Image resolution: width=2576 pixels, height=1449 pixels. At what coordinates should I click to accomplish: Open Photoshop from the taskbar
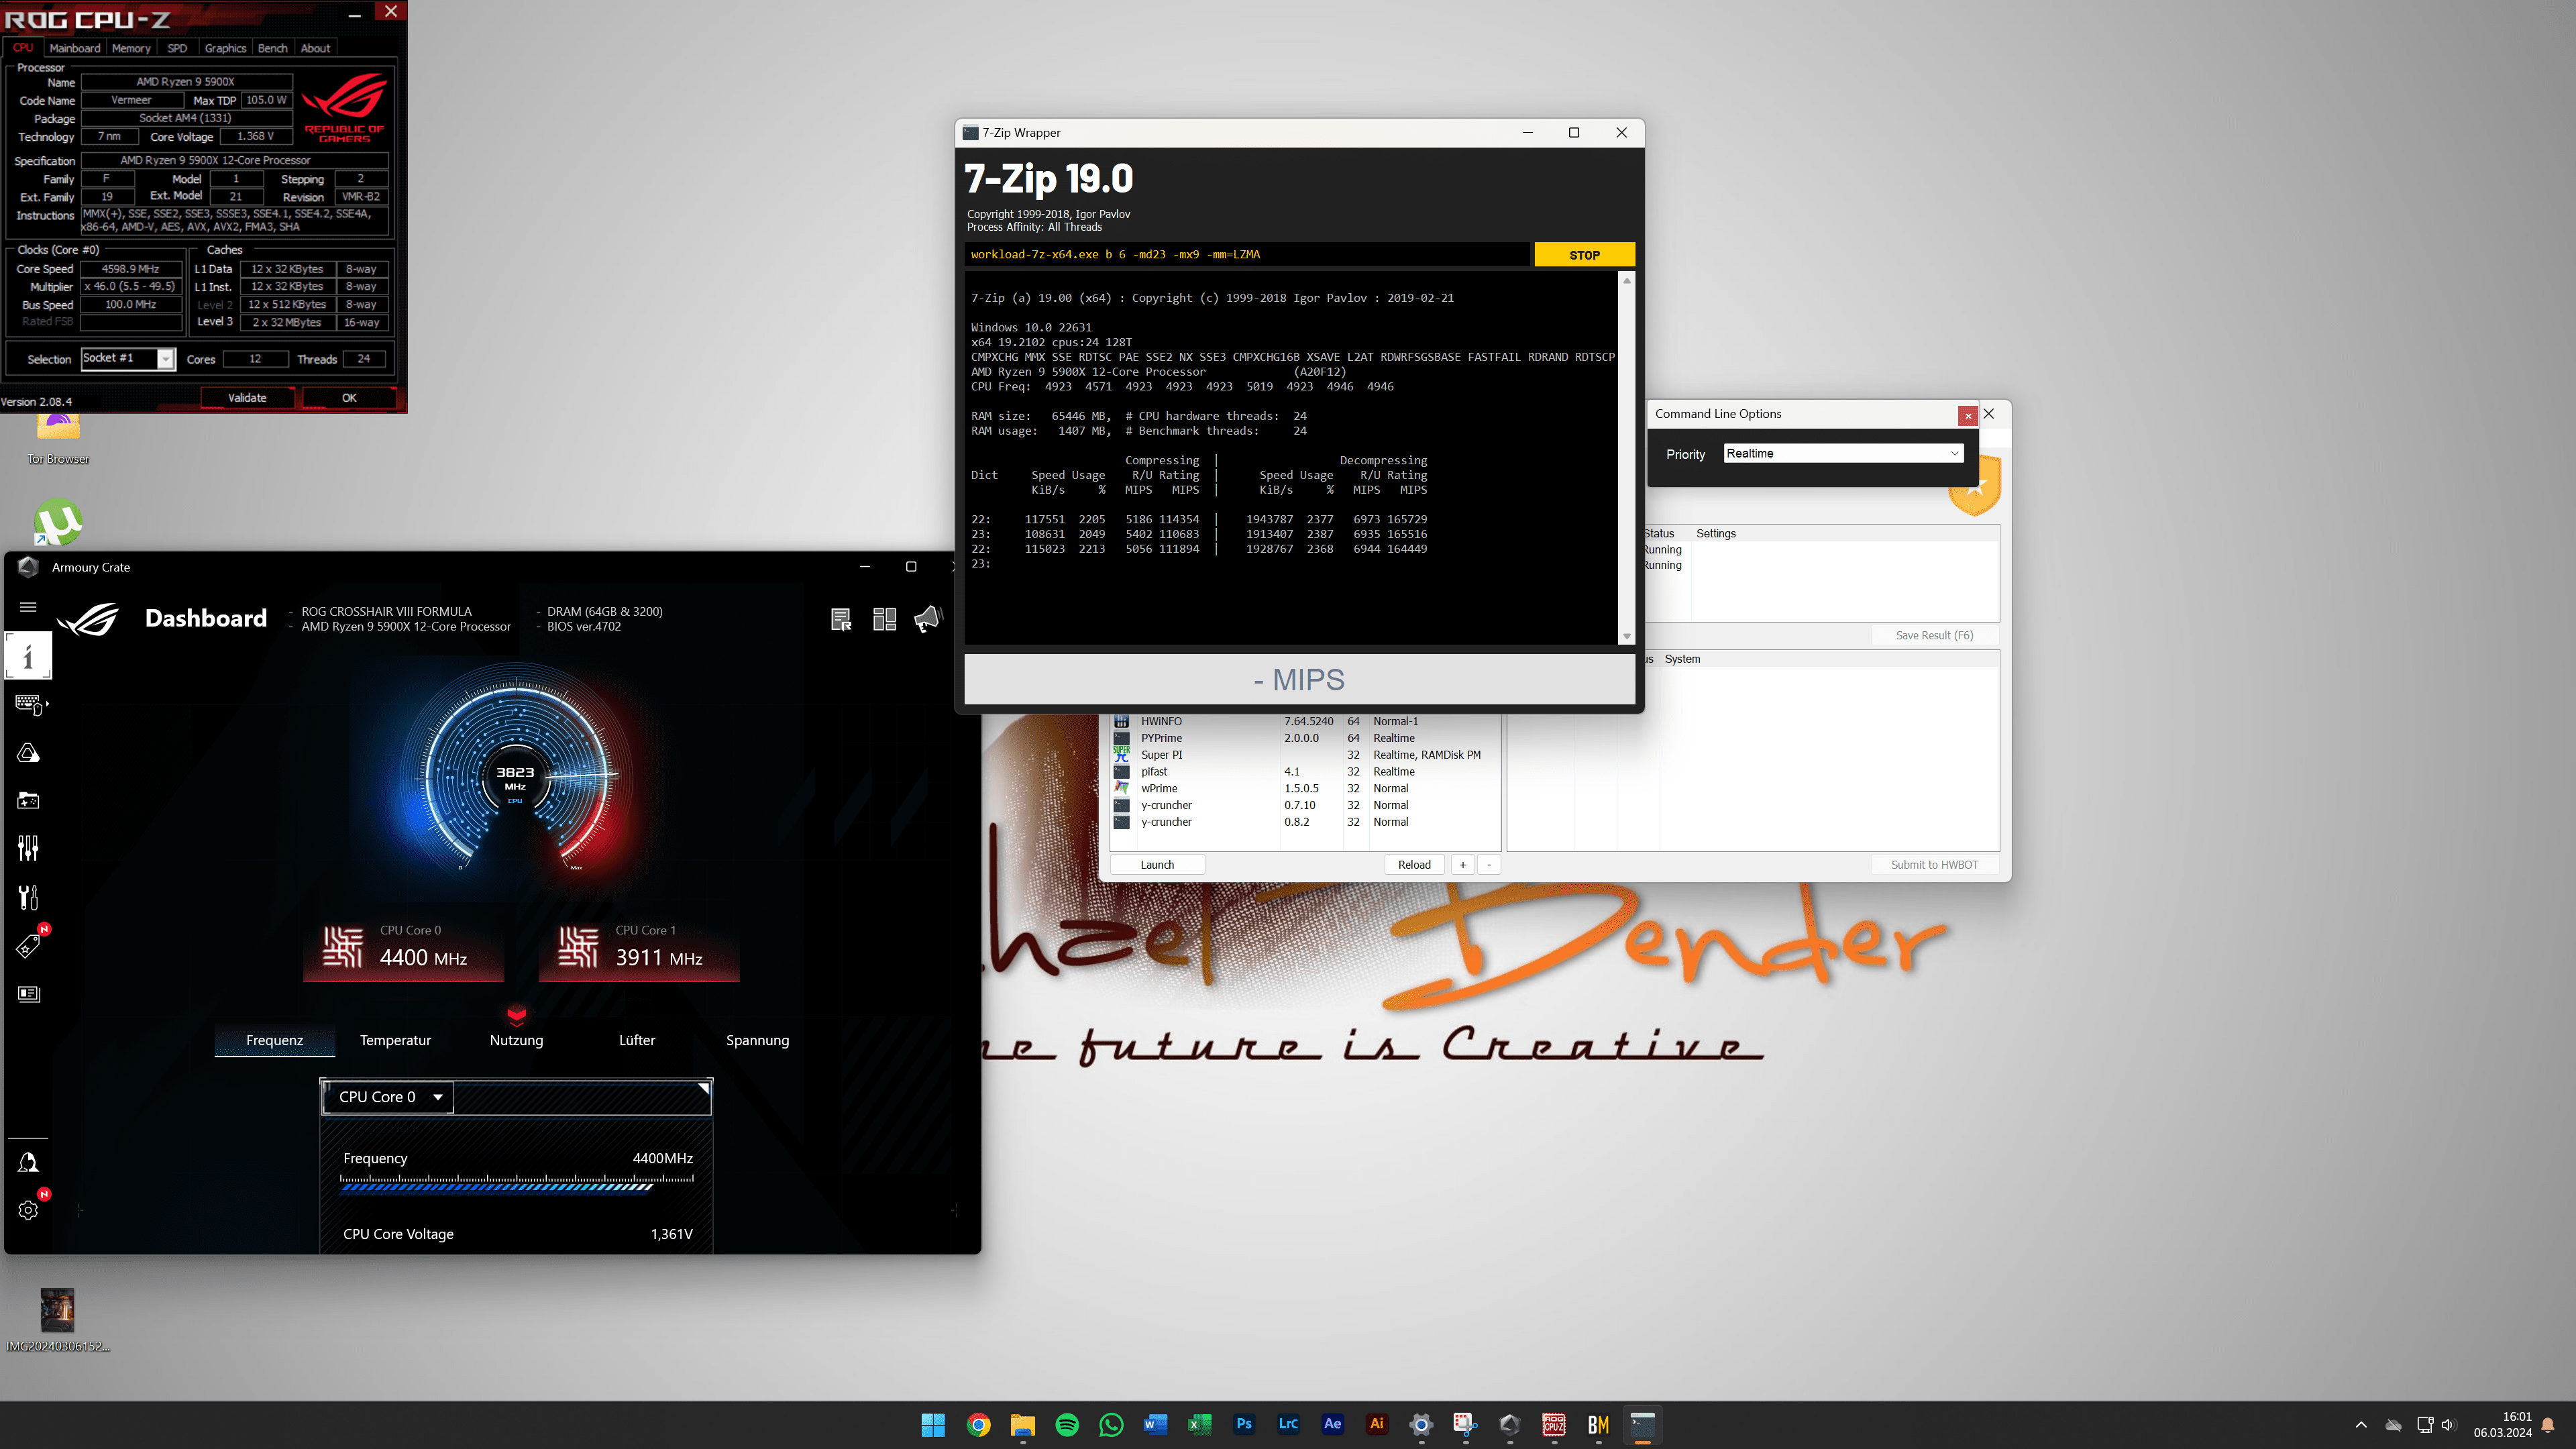[x=1244, y=1424]
